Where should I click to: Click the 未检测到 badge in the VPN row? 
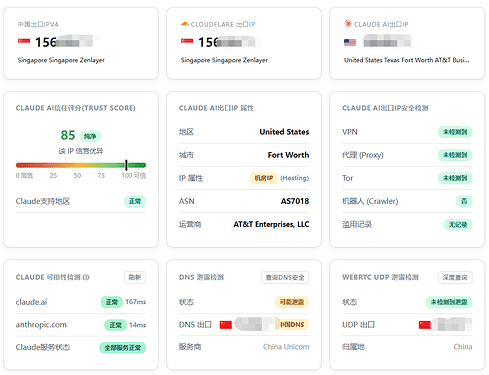pos(455,132)
